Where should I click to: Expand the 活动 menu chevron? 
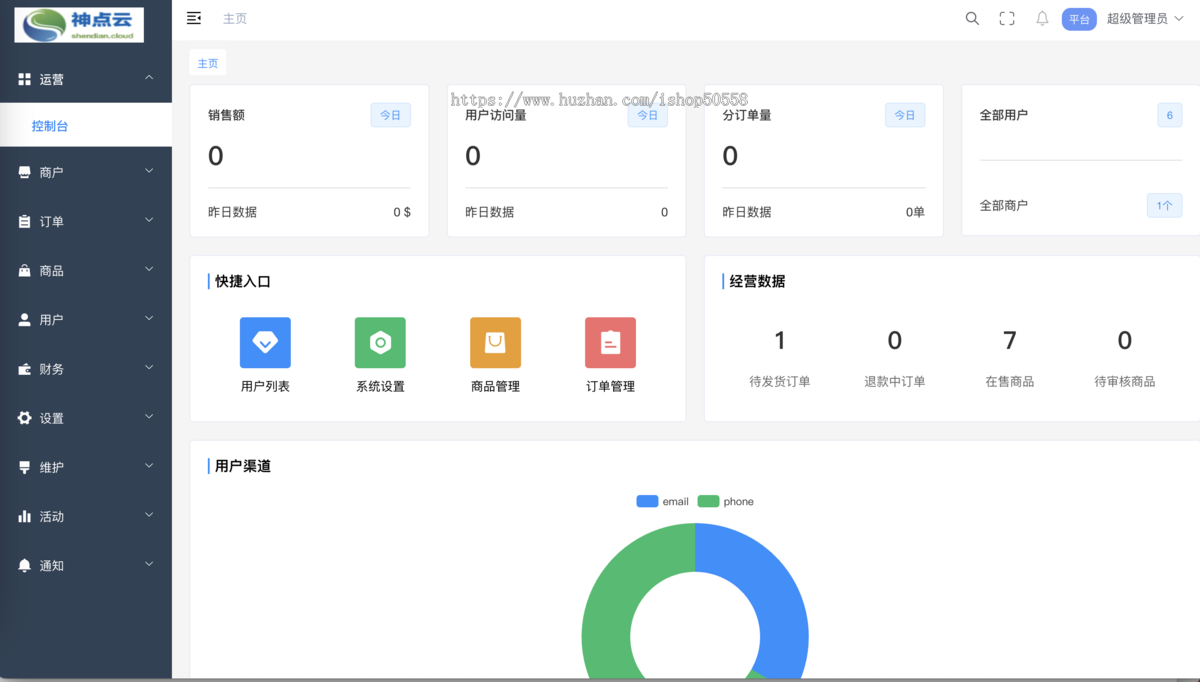(x=149, y=515)
